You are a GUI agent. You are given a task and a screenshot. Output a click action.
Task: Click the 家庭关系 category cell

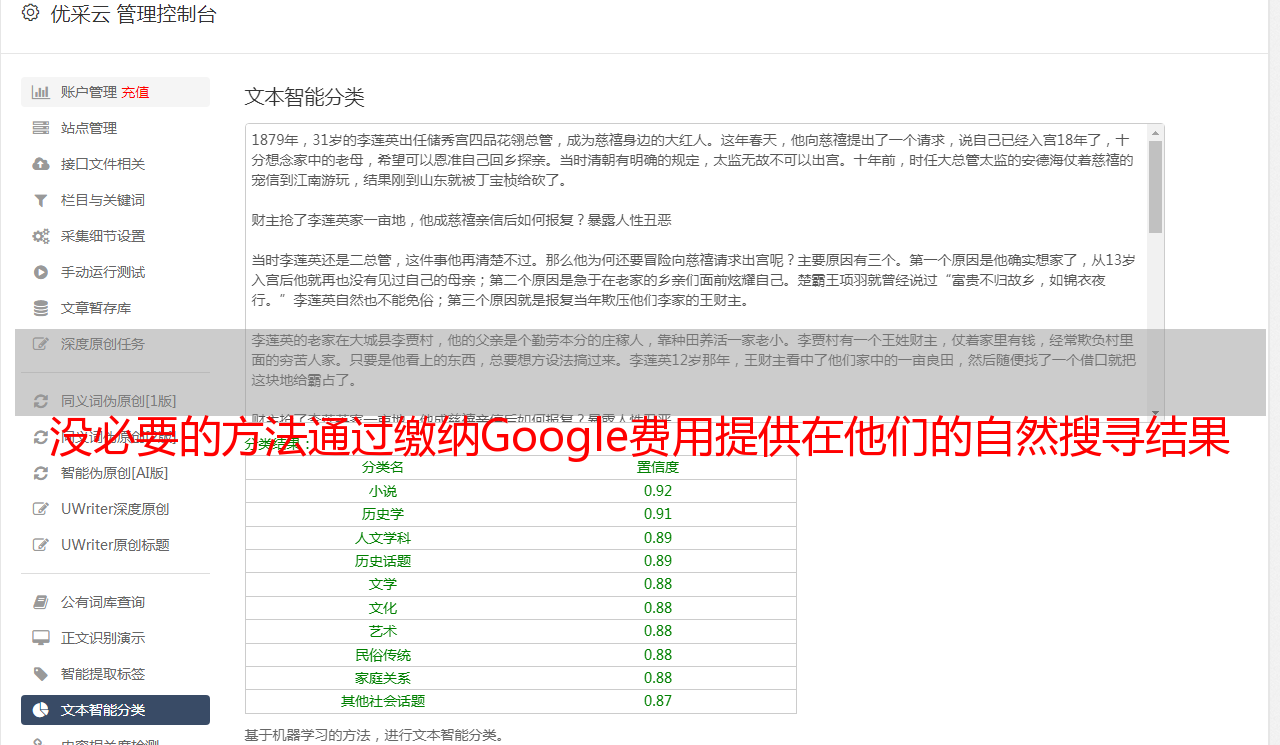(x=383, y=678)
